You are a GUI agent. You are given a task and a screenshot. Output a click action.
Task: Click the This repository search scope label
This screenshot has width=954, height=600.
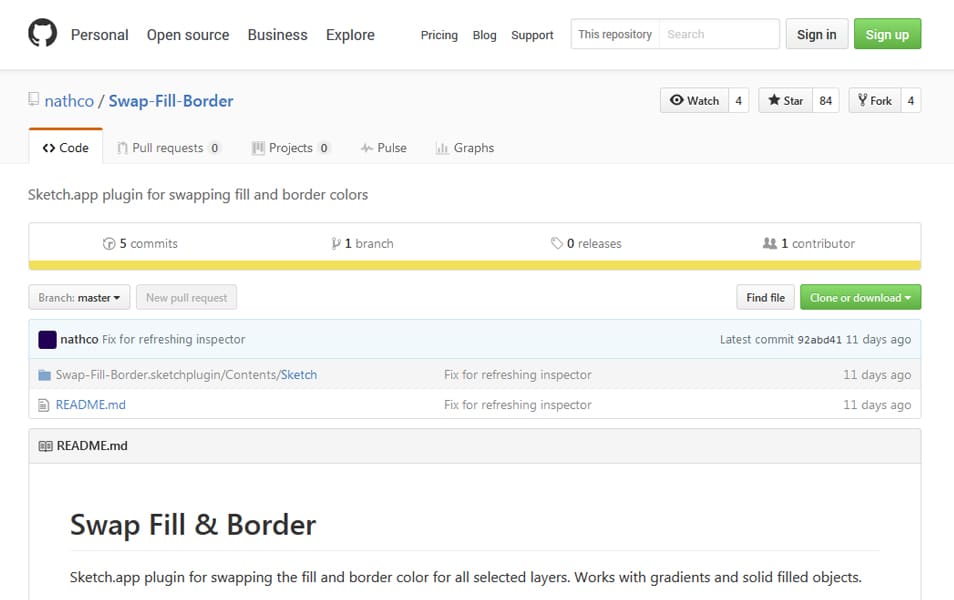coord(615,34)
